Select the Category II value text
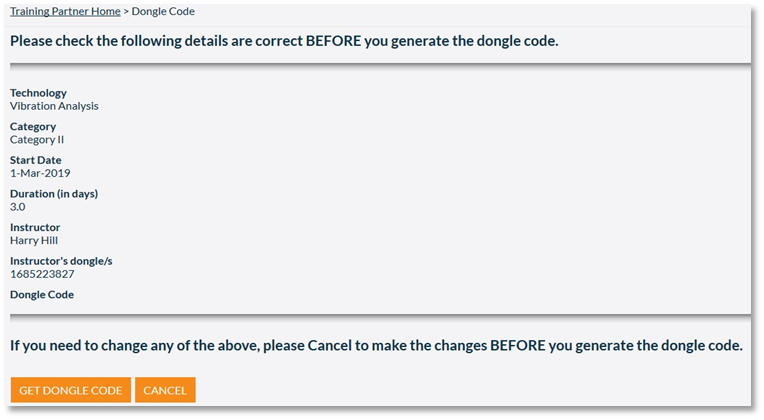The height and width of the screenshot is (420, 764). (37, 139)
